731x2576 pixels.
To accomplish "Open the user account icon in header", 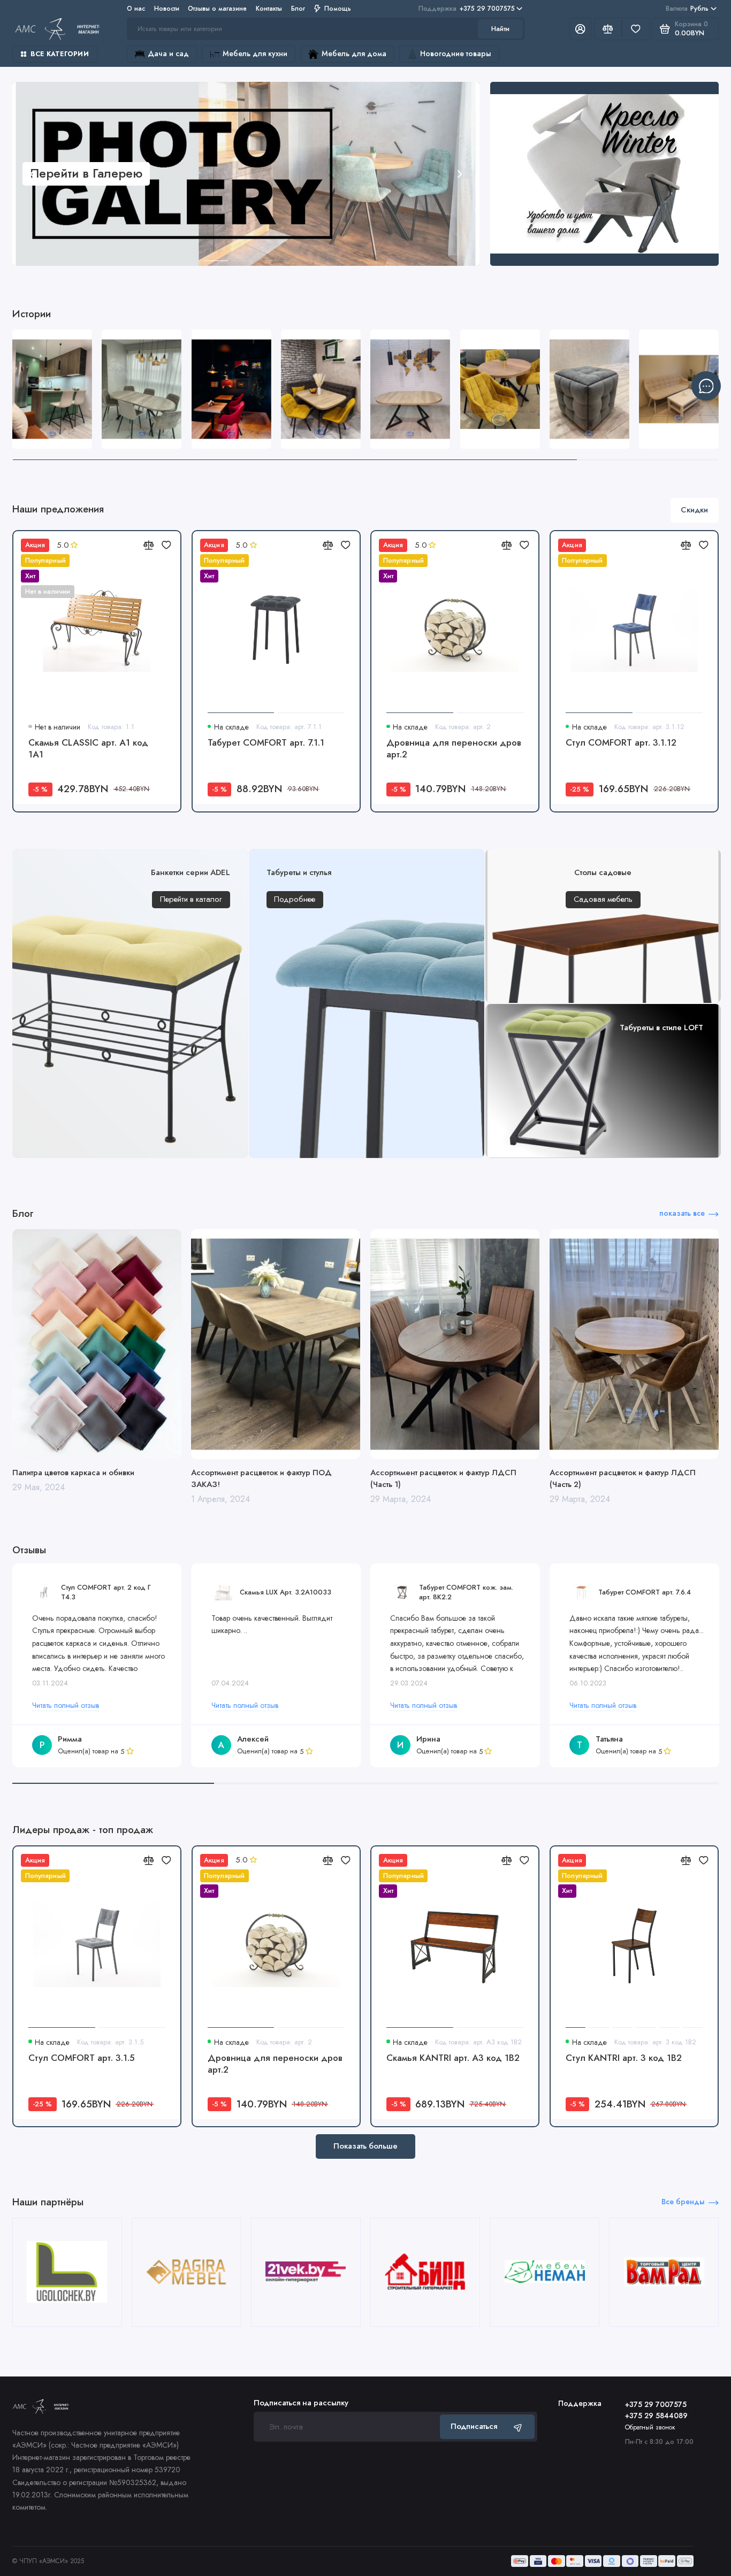I will click(580, 29).
